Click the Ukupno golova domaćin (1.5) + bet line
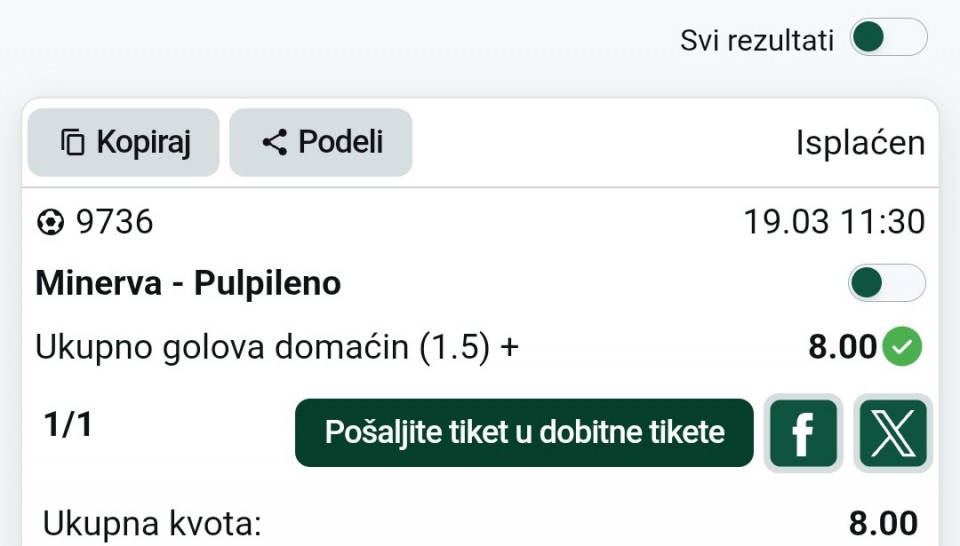This screenshot has height=546, width=960. pyautogui.click(x=277, y=347)
